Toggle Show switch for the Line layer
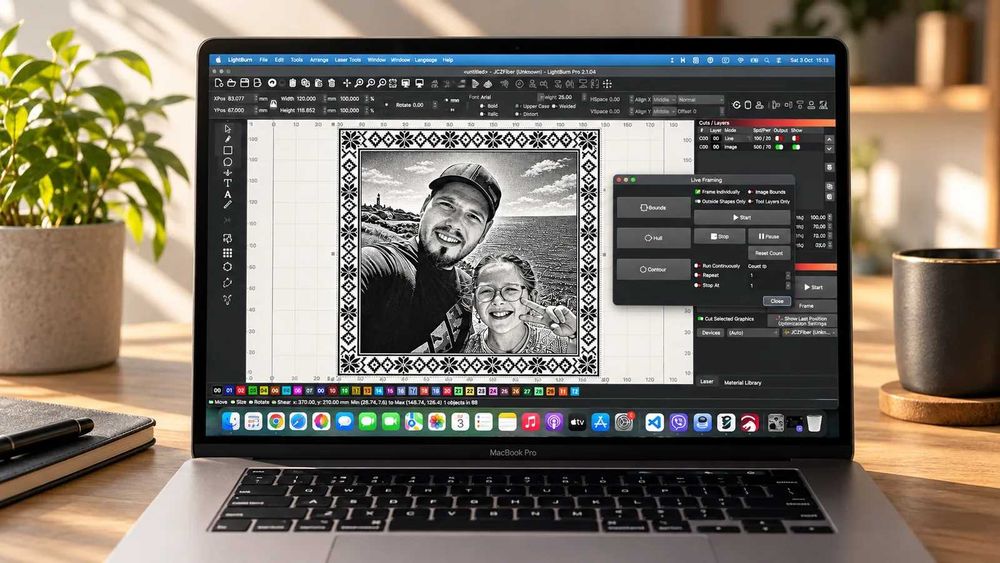This screenshot has height=563, width=1000. coord(795,138)
